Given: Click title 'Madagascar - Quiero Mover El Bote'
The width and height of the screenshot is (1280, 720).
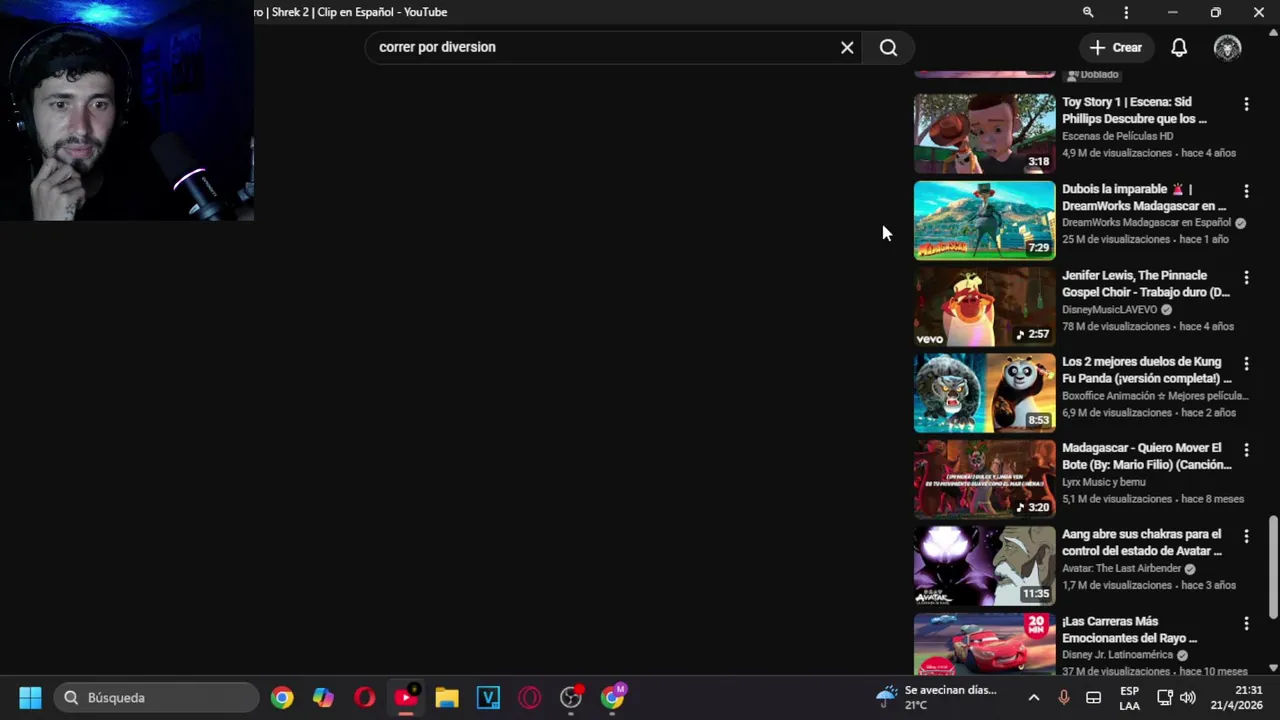Looking at the screenshot, I should point(1147,456).
